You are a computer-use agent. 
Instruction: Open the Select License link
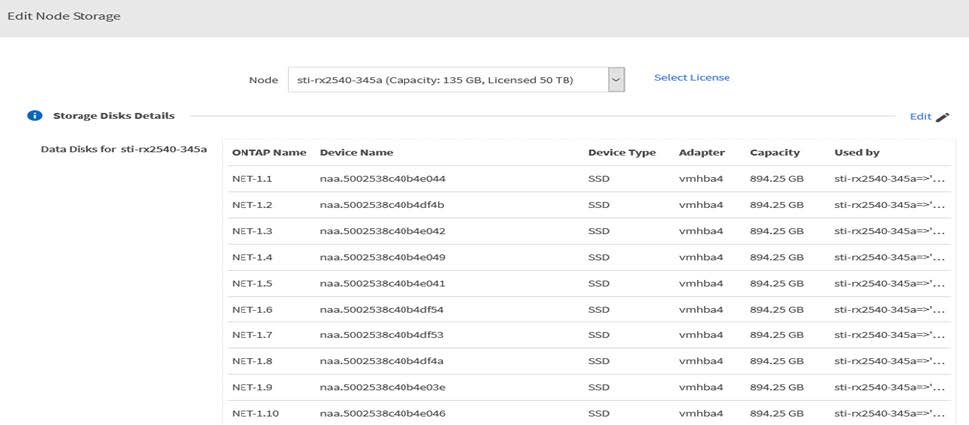point(691,78)
